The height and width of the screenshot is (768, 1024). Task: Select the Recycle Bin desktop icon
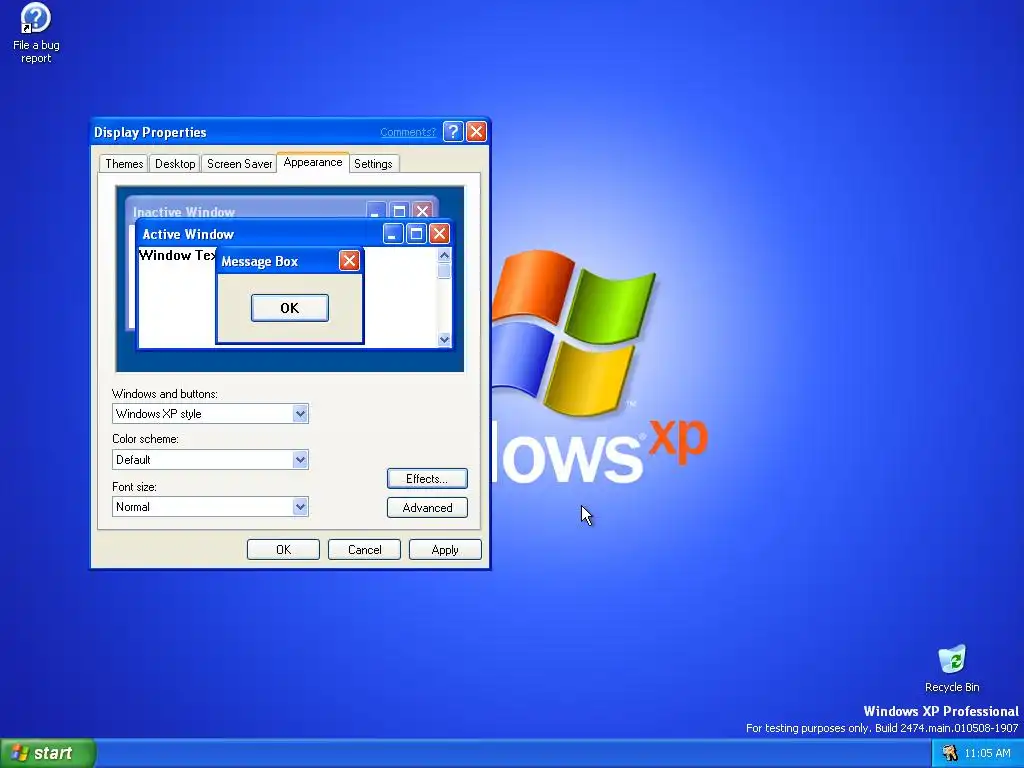tap(952, 669)
